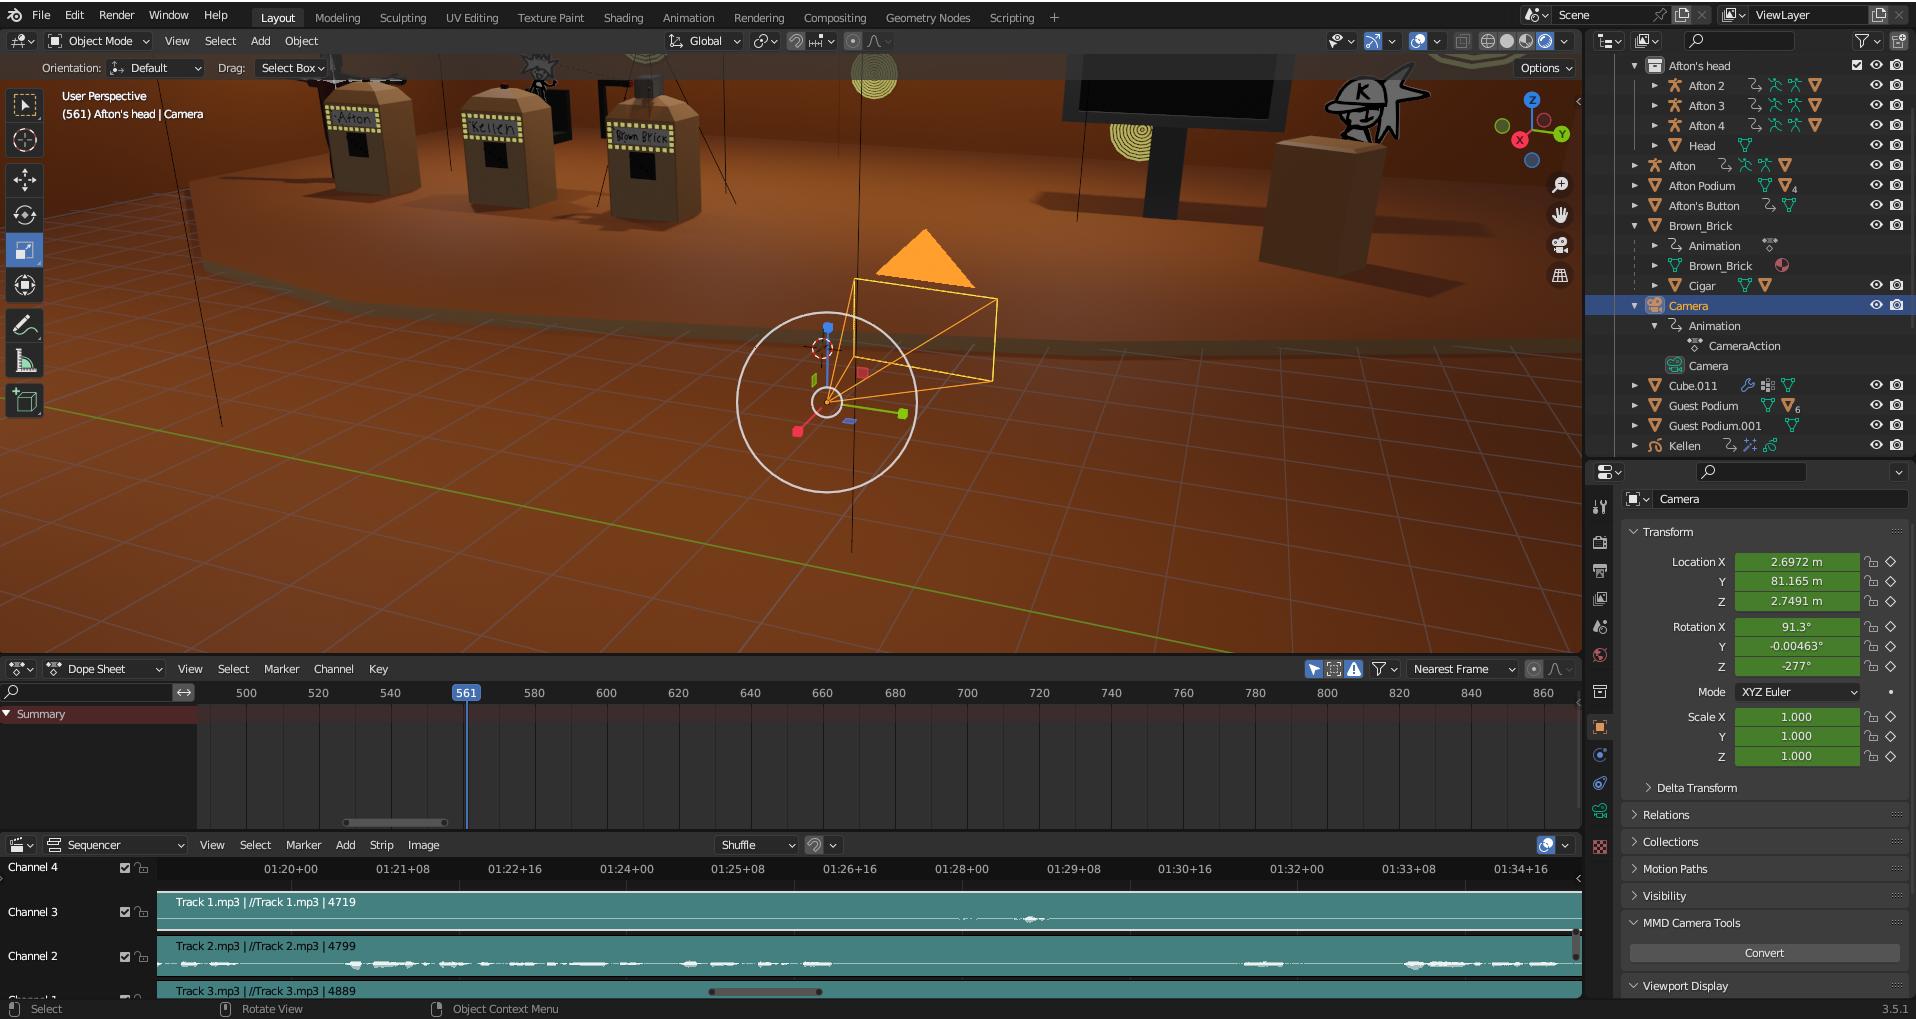Expand the Delta Transform panel
Viewport: 1916px width, 1019px height.
click(x=1696, y=788)
